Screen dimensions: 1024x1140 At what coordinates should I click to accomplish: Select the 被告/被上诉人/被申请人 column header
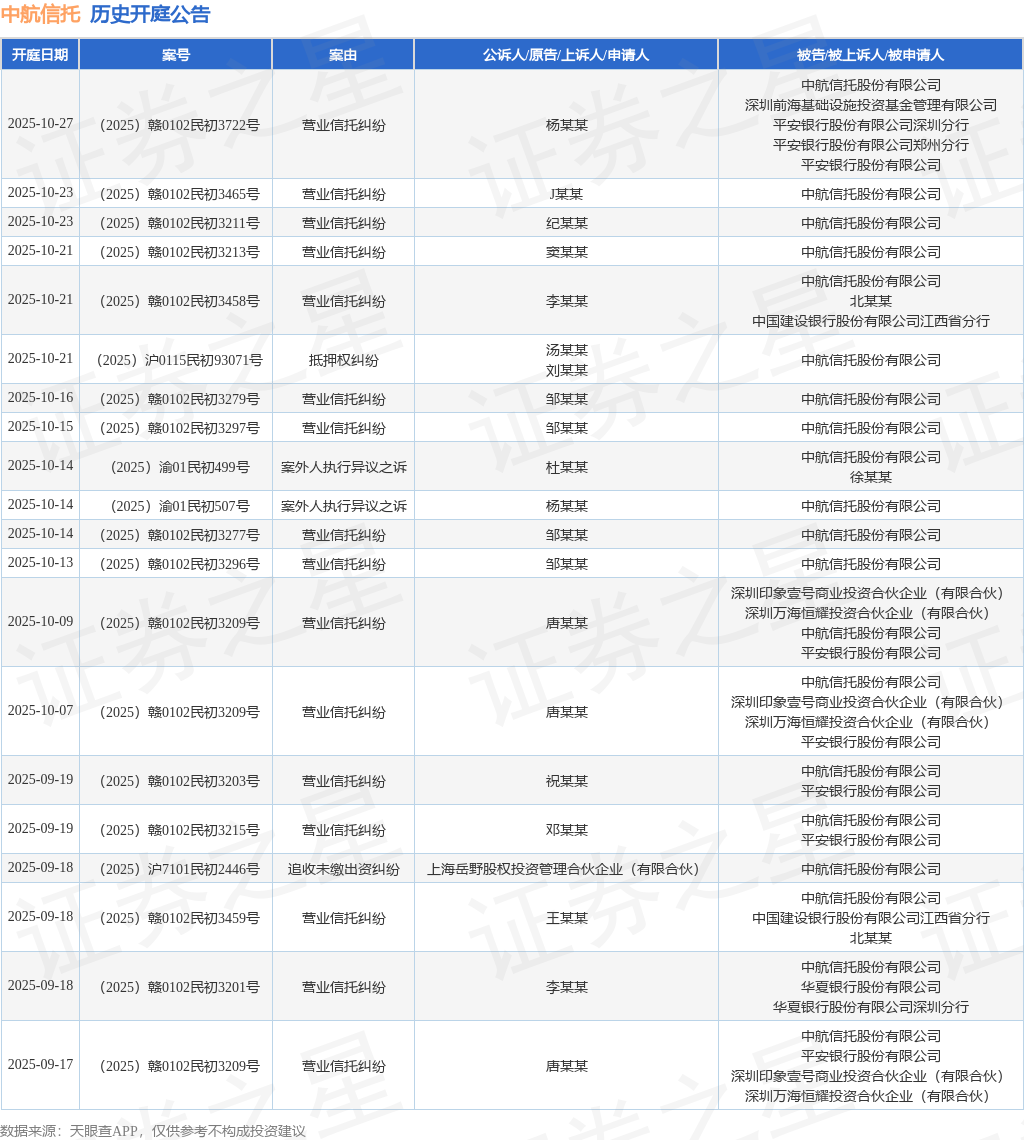[x=871, y=55]
